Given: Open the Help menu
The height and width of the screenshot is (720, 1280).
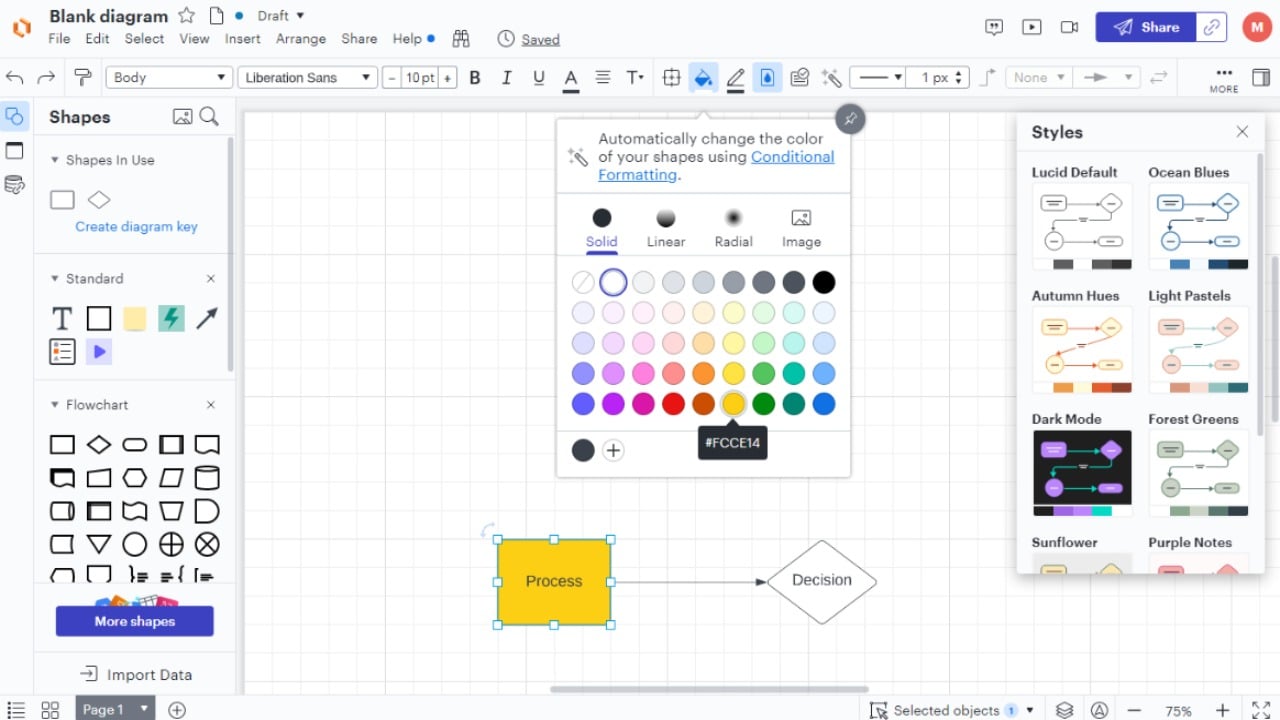Looking at the screenshot, I should pos(407,39).
